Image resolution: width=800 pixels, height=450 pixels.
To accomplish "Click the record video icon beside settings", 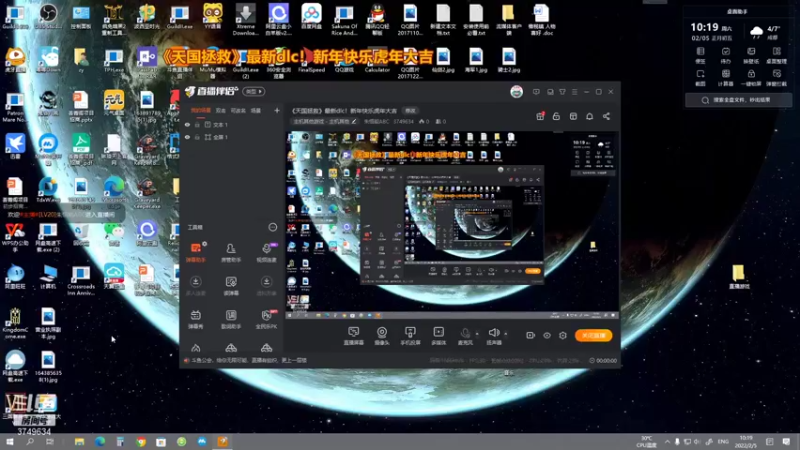I will (x=531, y=335).
